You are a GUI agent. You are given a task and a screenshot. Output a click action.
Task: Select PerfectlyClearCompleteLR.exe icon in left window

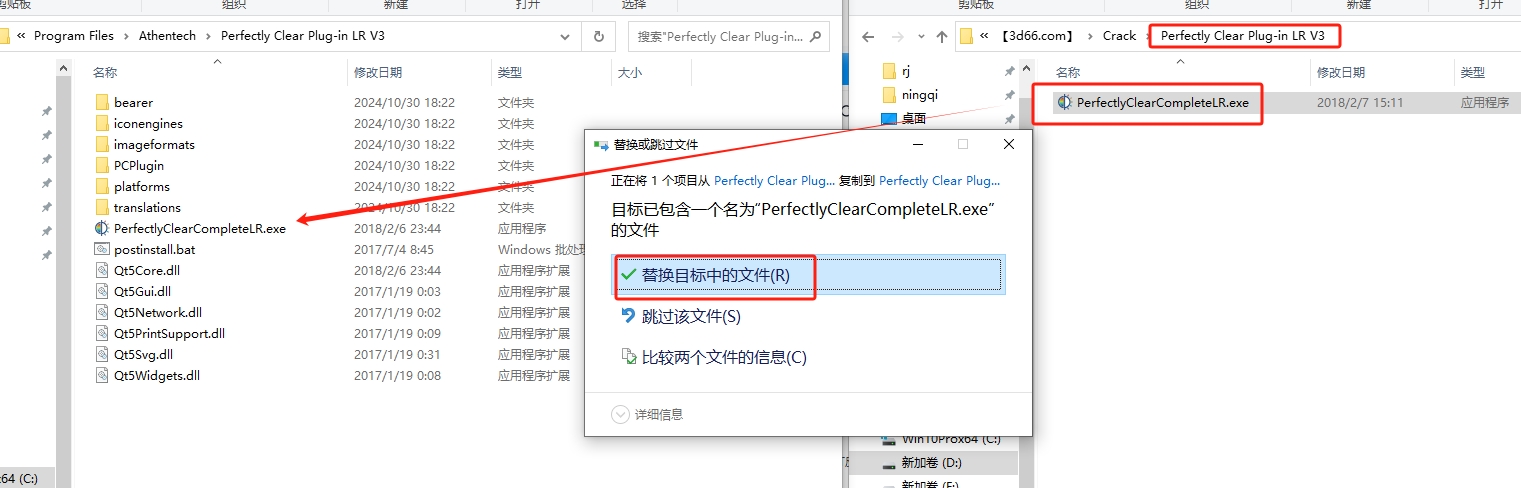(101, 228)
